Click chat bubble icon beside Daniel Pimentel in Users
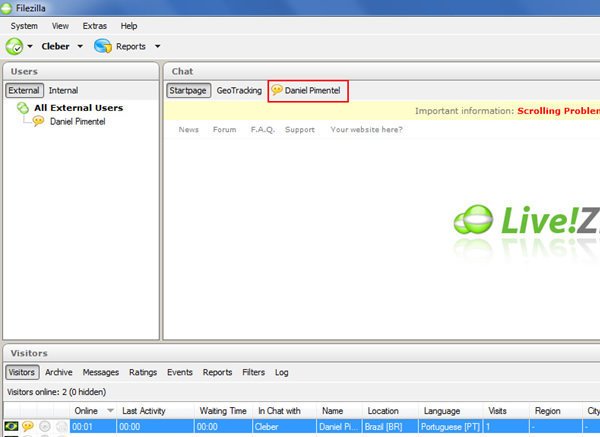The image size is (600, 437). 39,121
